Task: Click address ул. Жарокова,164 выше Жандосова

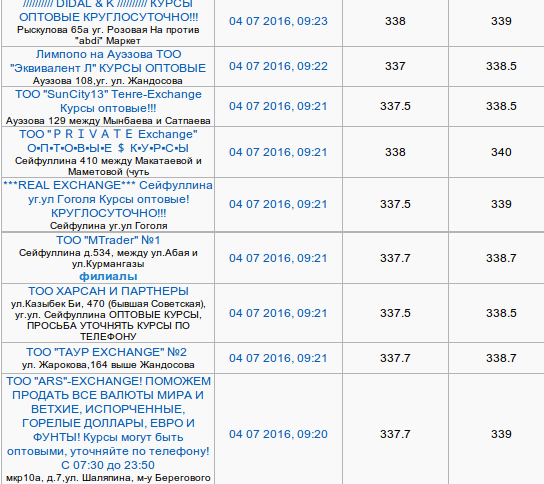Action: pyautogui.click(x=108, y=365)
